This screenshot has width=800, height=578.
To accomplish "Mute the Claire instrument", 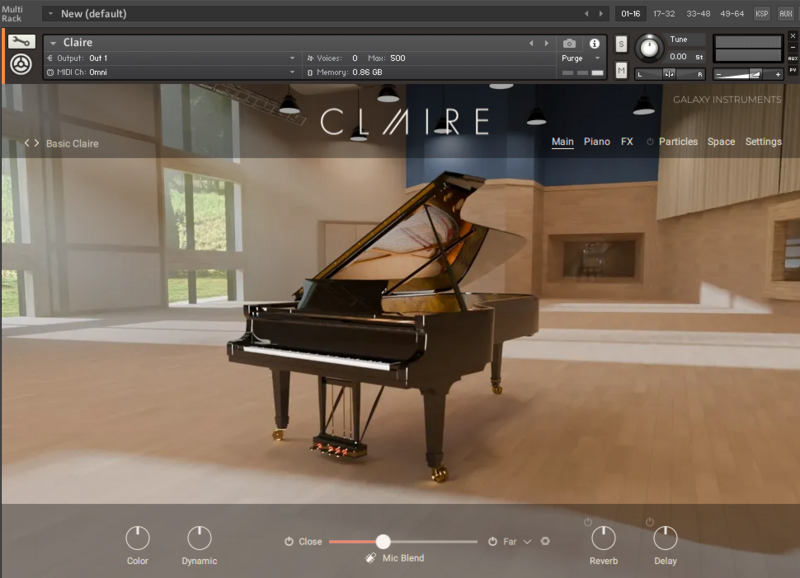I will pyautogui.click(x=621, y=70).
